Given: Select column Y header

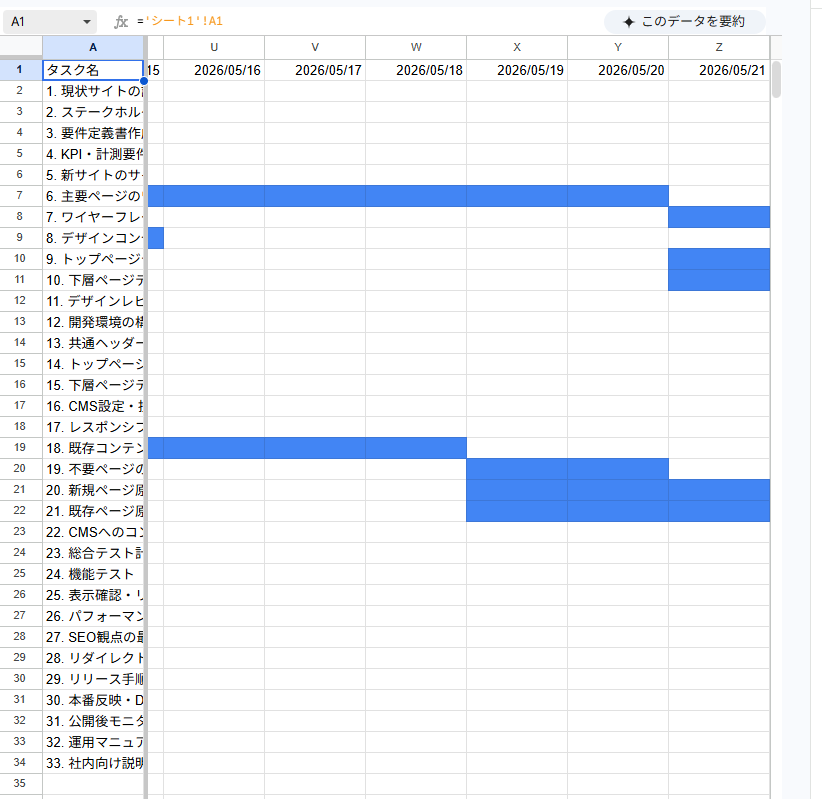Looking at the screenshot, I should (x=618, y=47).
